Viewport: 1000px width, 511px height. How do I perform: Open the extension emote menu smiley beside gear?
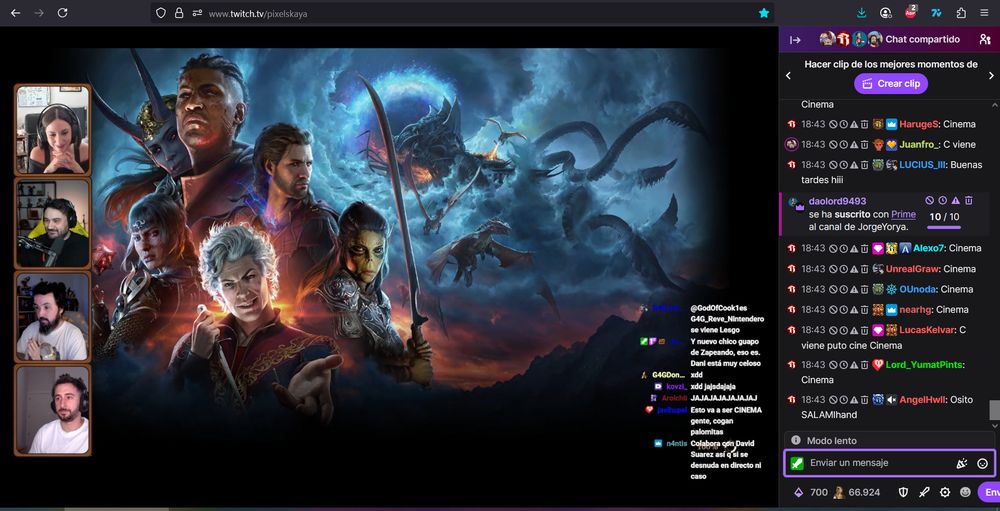(966, 492)
